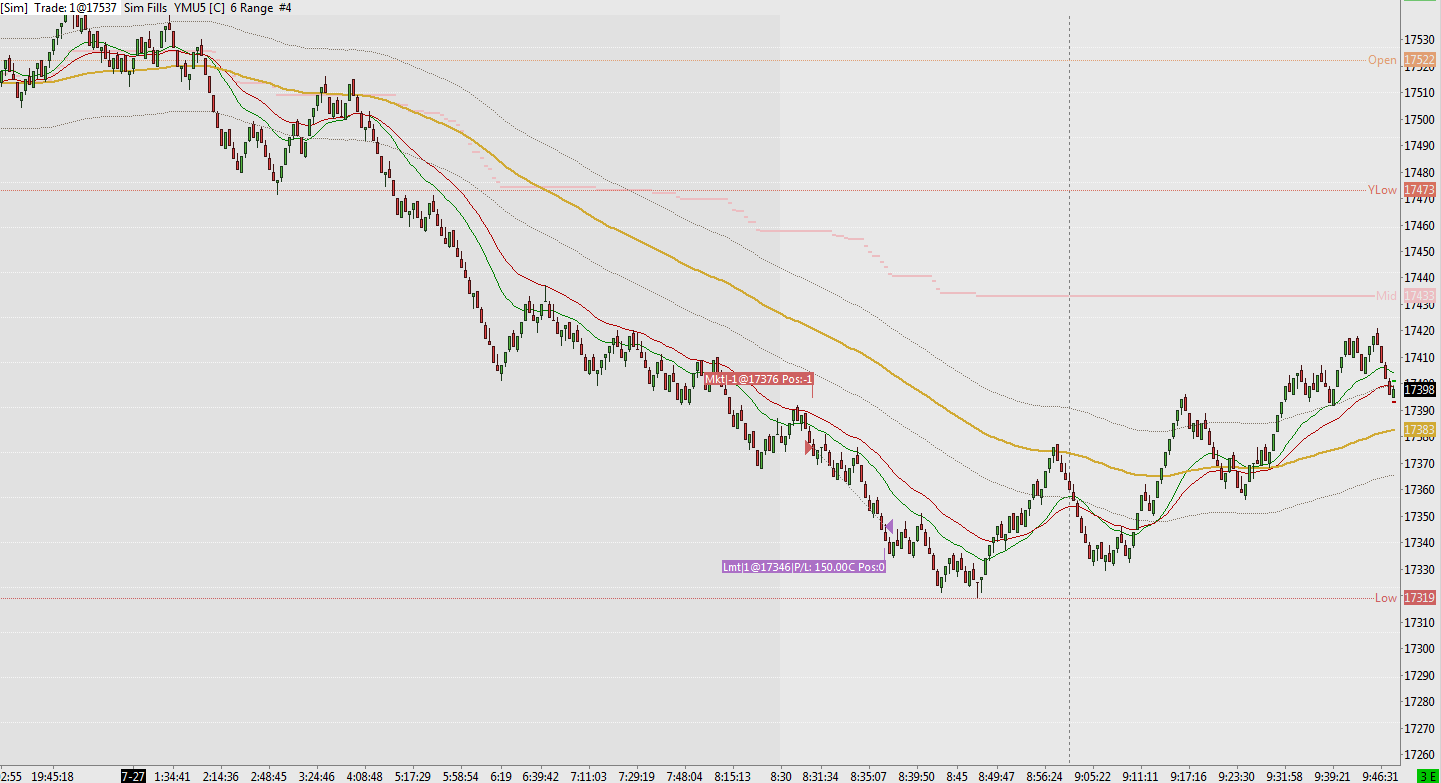Click the "[Sim]" label in chart header

(x=14, y=7)
